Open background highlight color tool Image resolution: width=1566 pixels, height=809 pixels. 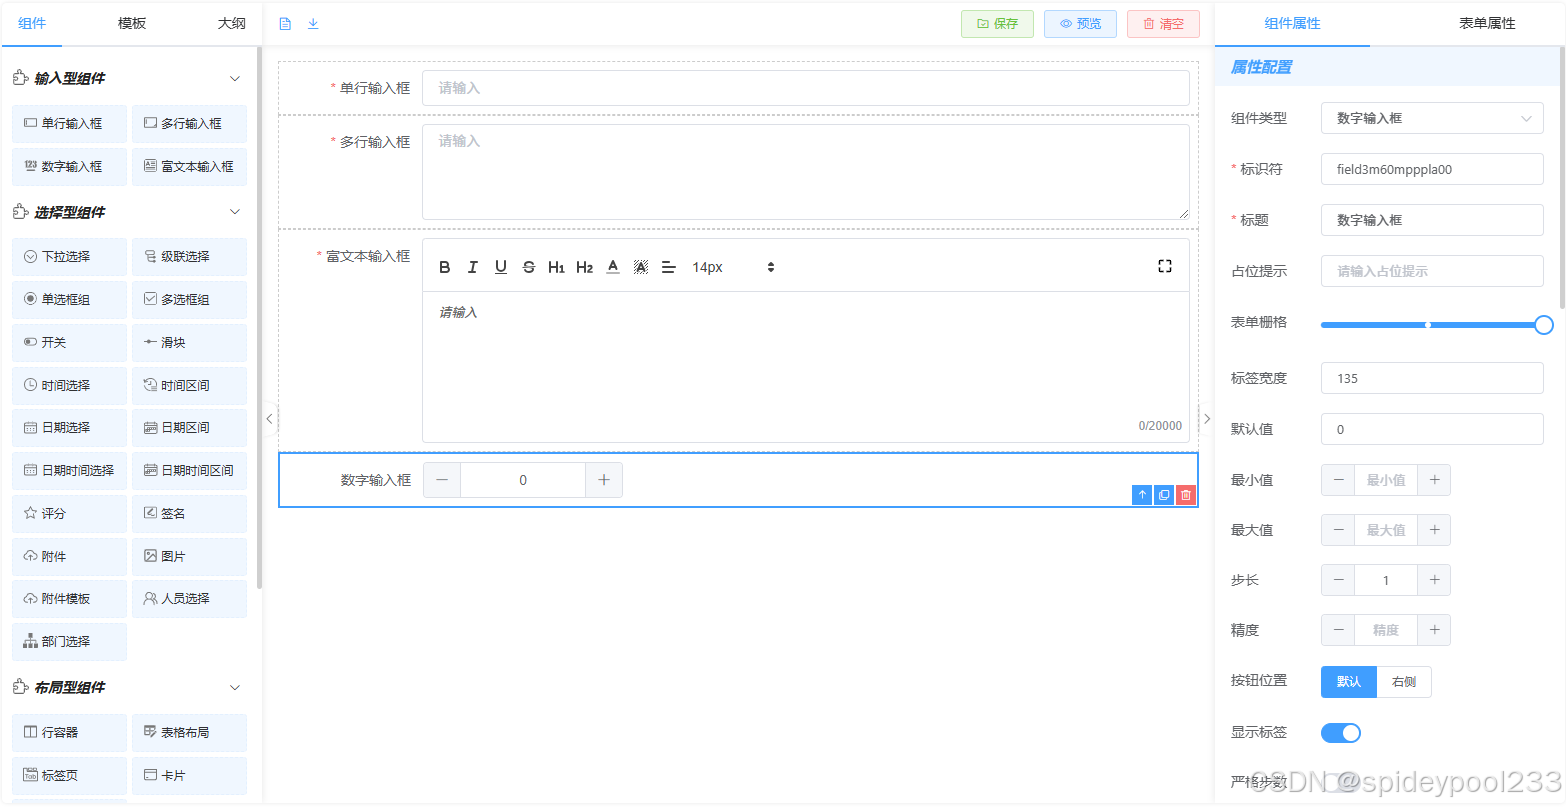coord(641,267)
